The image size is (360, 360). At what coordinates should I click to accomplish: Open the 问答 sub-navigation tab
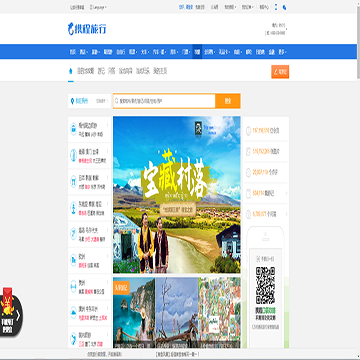coord(112,71)
